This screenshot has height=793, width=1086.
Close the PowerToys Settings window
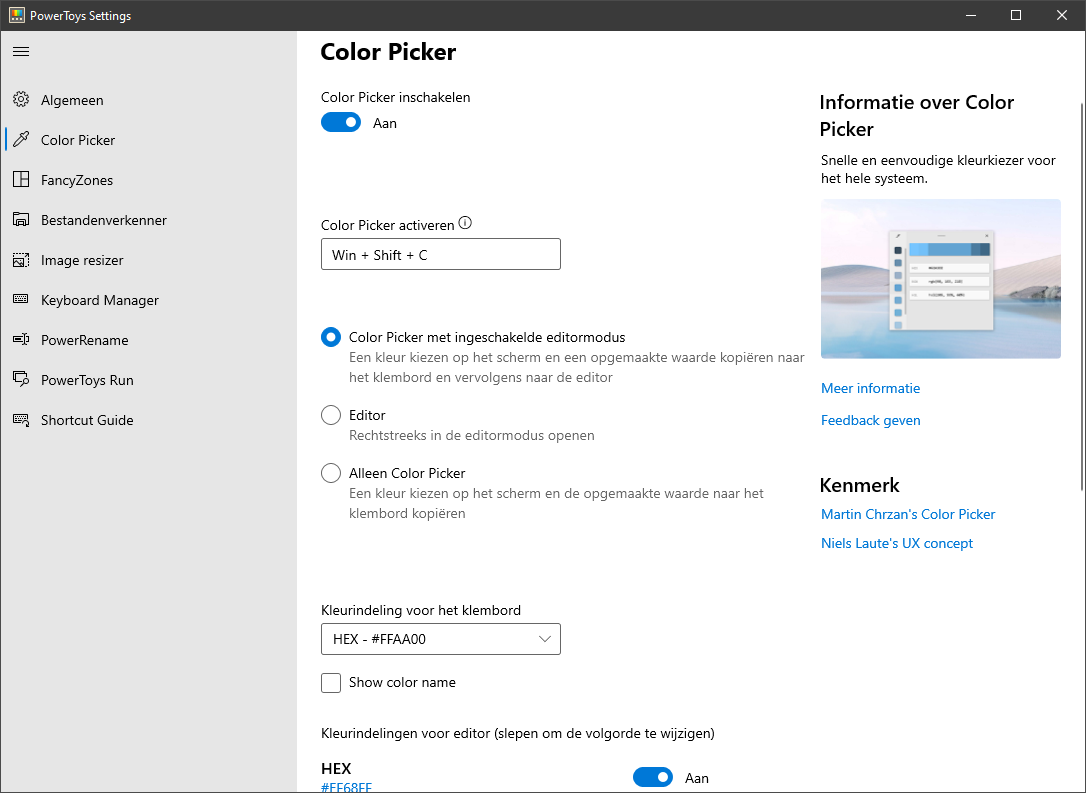[x=1062, y=15]
